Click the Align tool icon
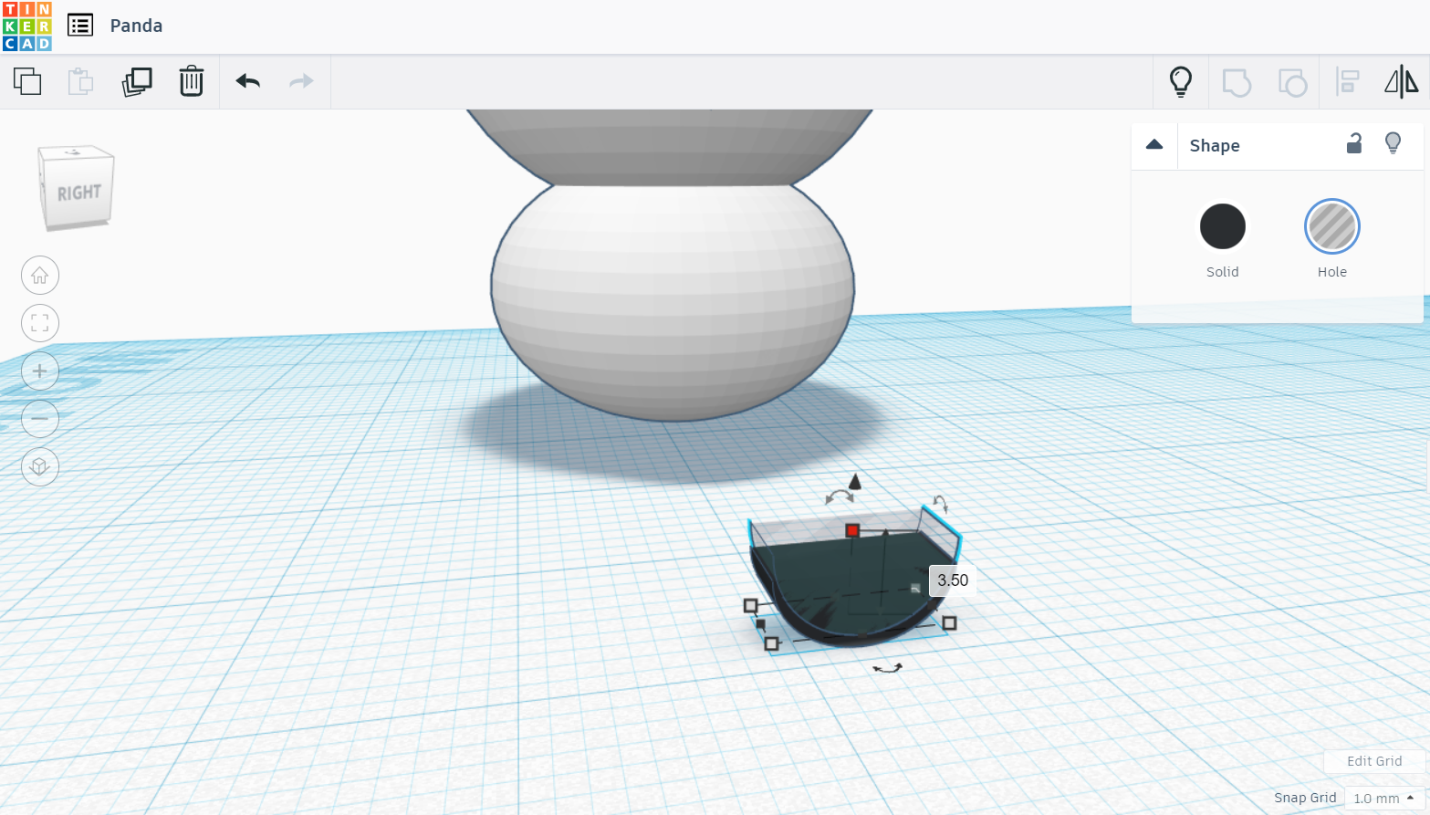 click(x=1348, y=82)
